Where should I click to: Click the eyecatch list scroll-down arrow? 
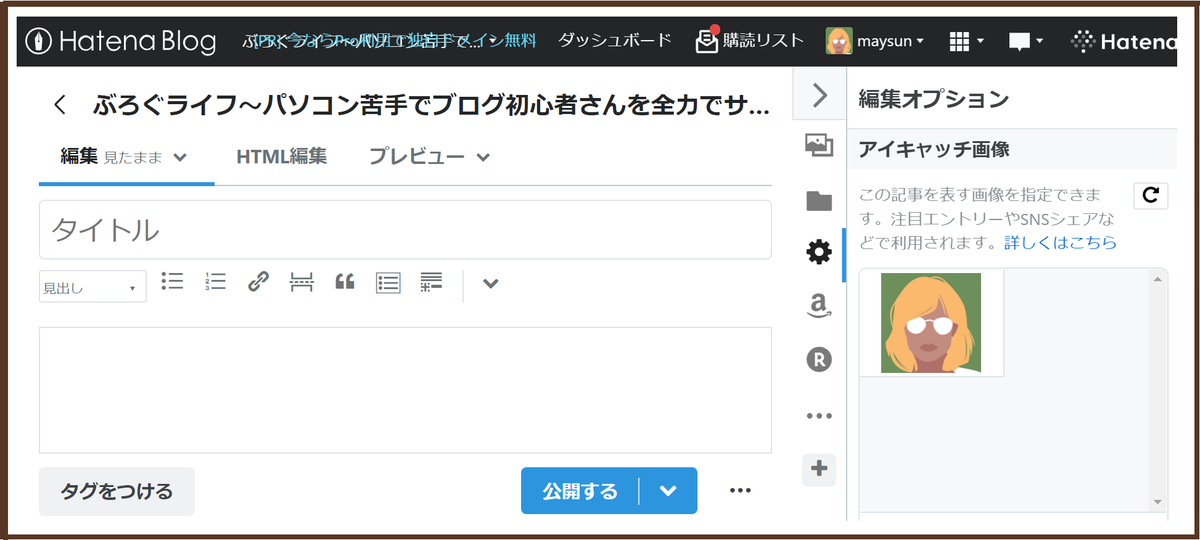click(1158, 502)
